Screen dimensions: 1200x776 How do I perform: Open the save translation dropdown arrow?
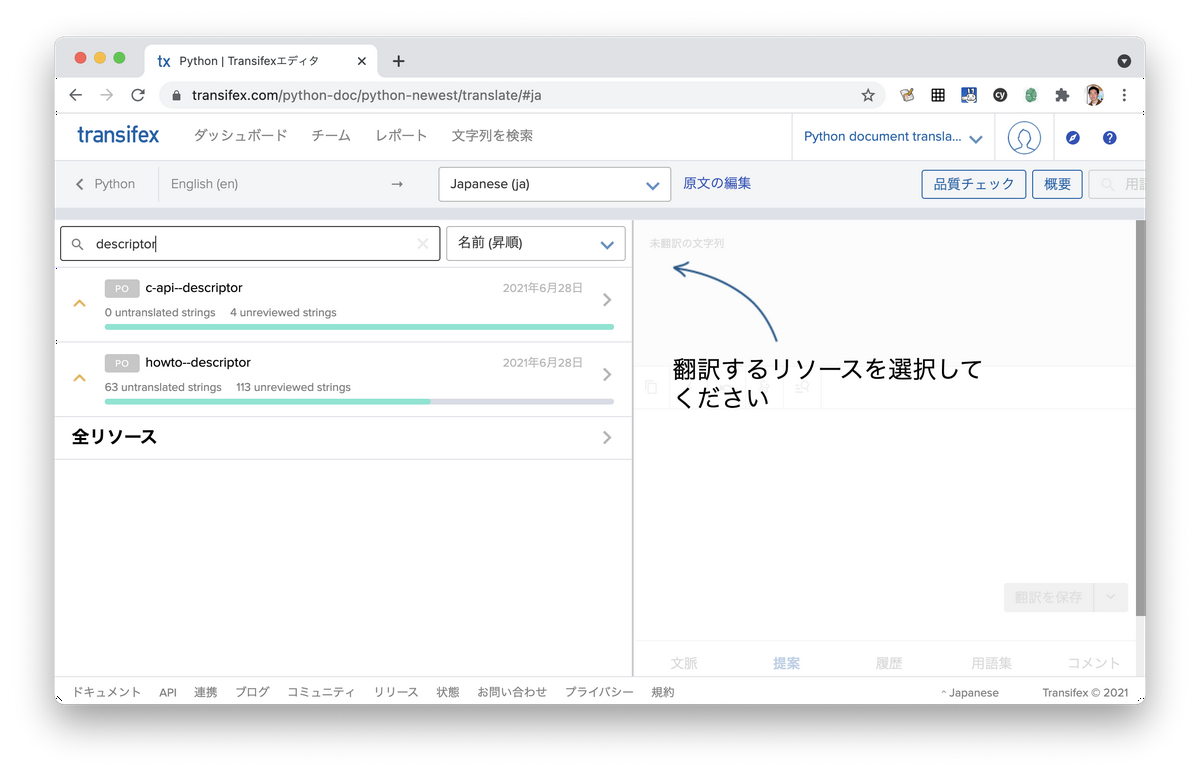tap(1111, 597)
